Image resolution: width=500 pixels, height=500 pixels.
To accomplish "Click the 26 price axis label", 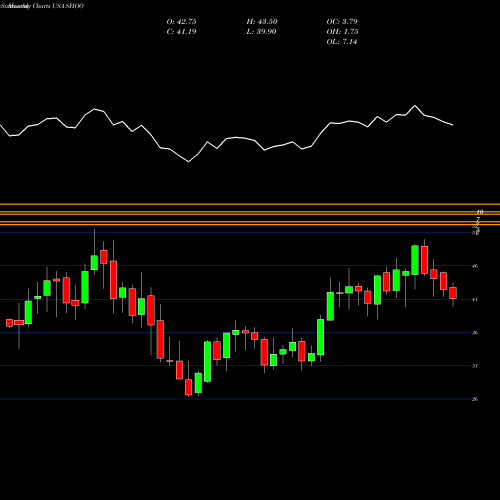I will click(475, 399).
